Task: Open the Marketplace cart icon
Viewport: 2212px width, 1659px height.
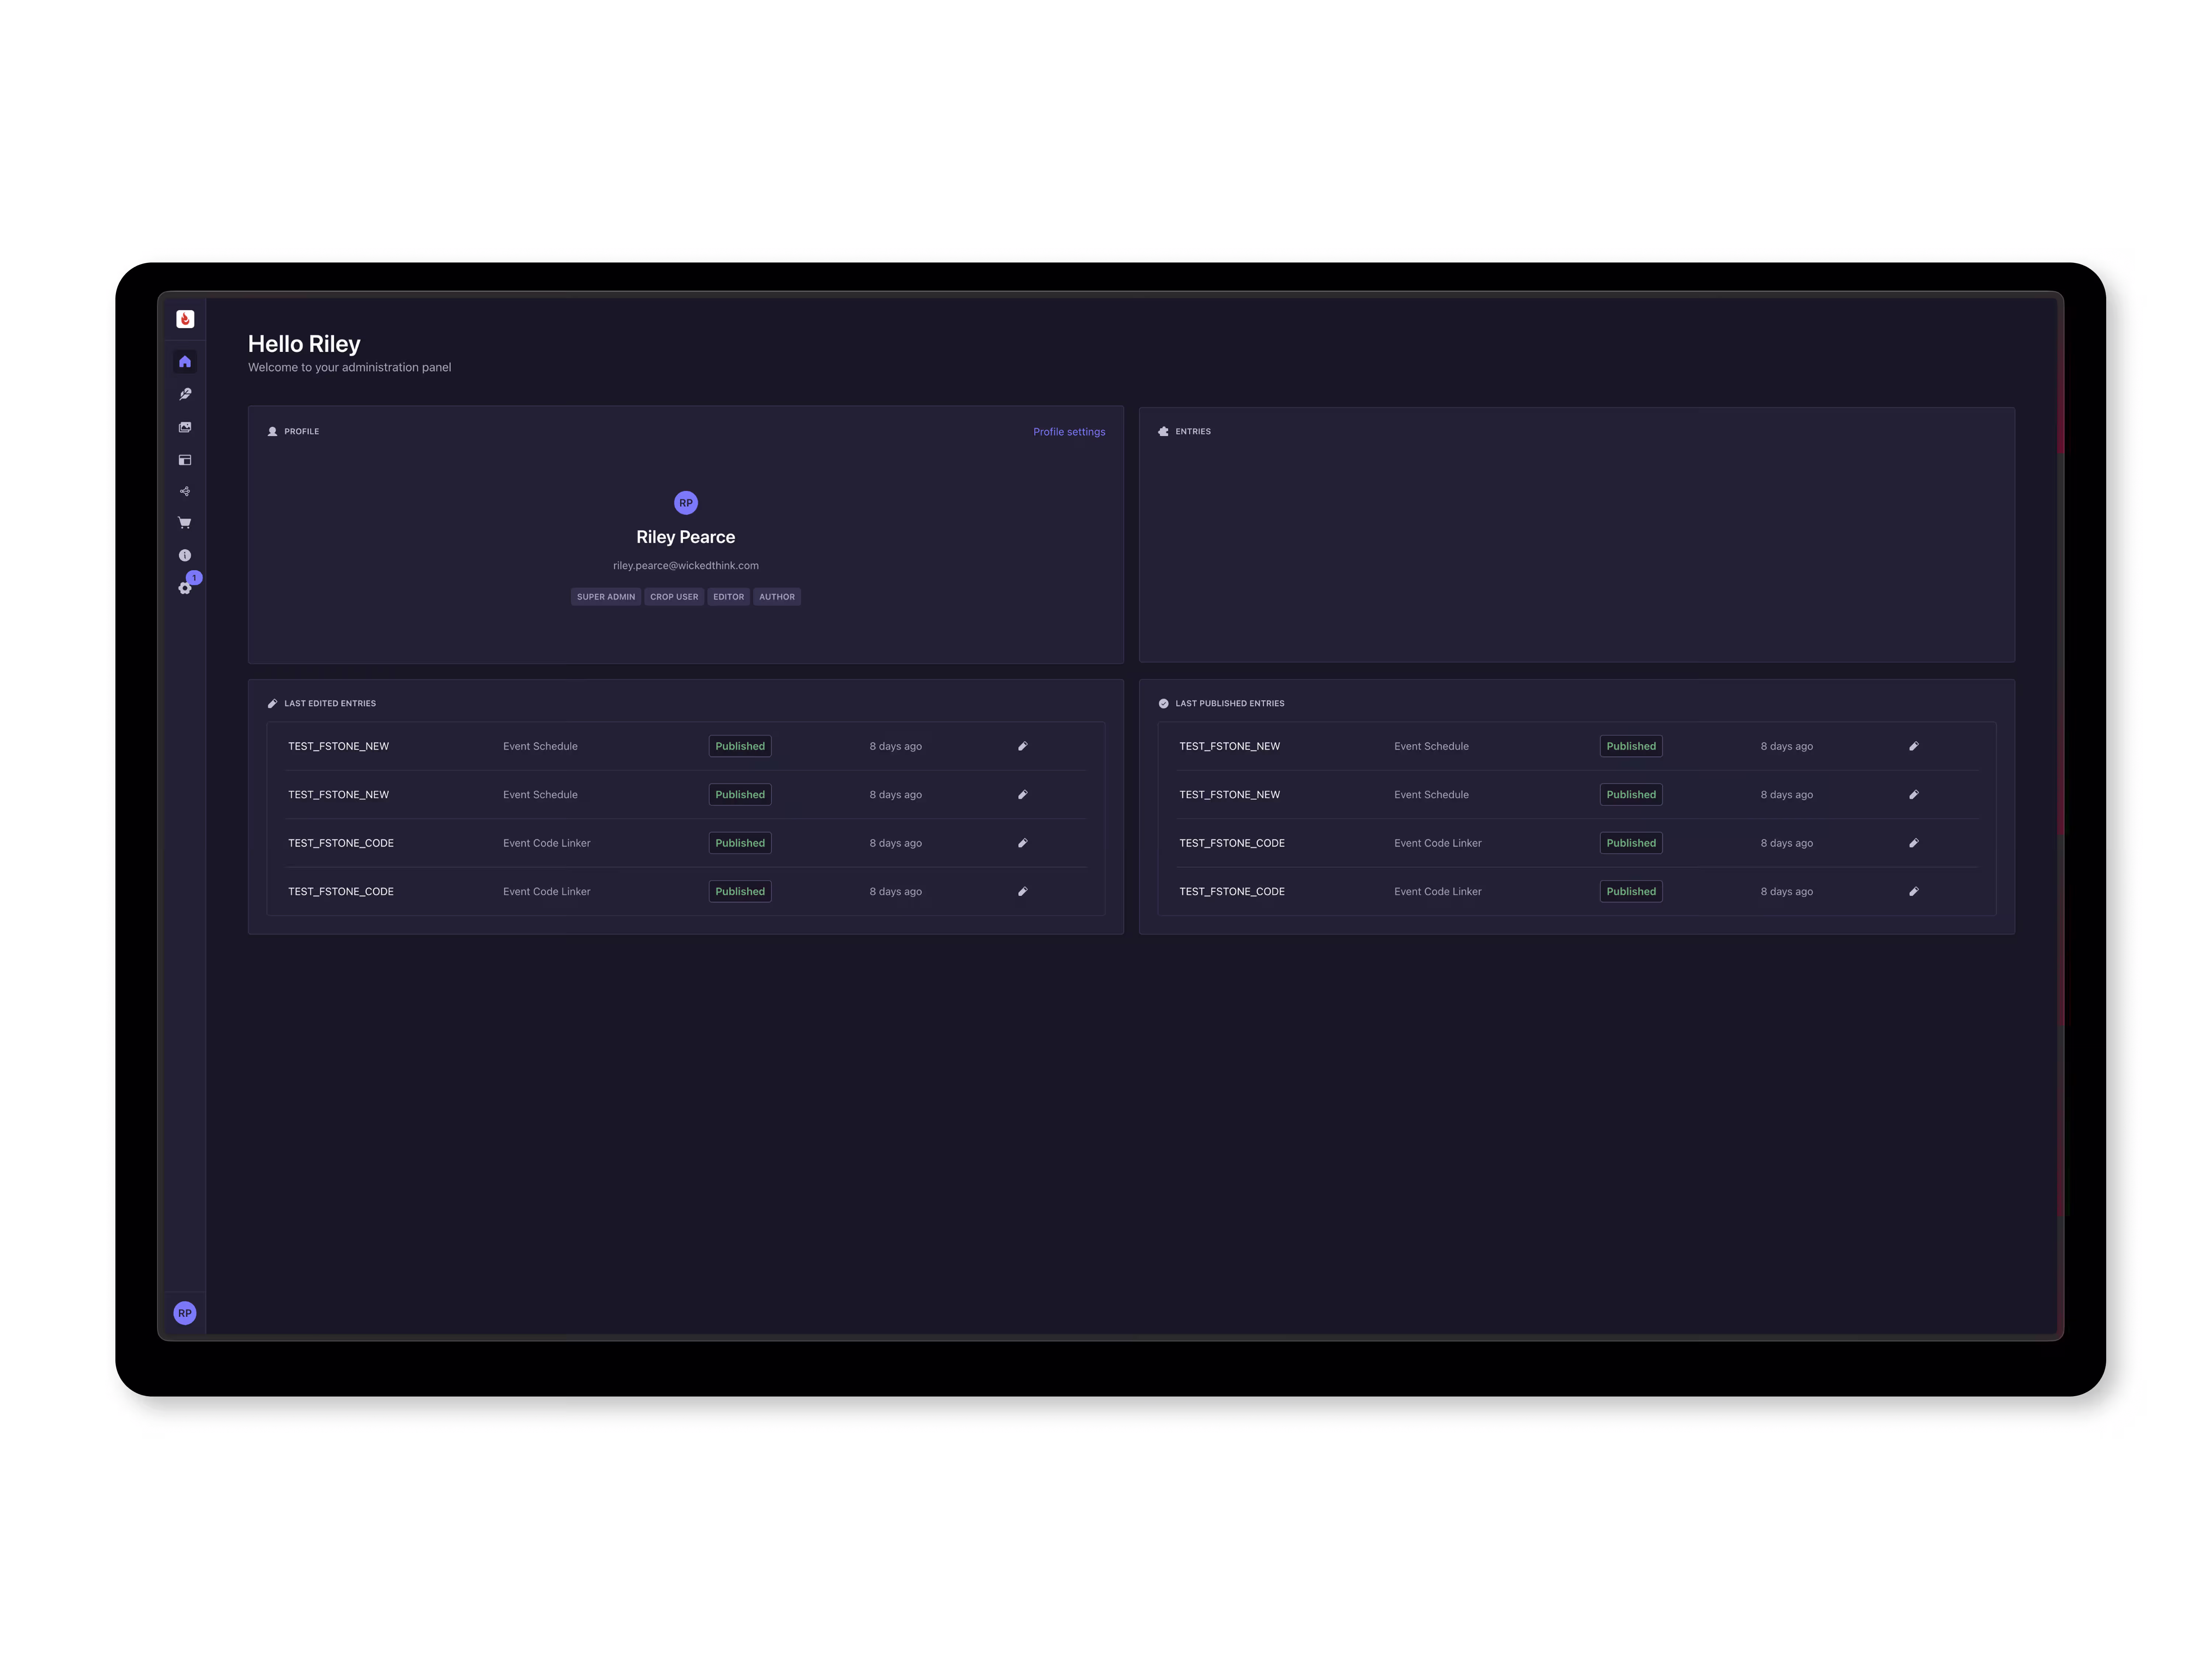Action: 185,522
